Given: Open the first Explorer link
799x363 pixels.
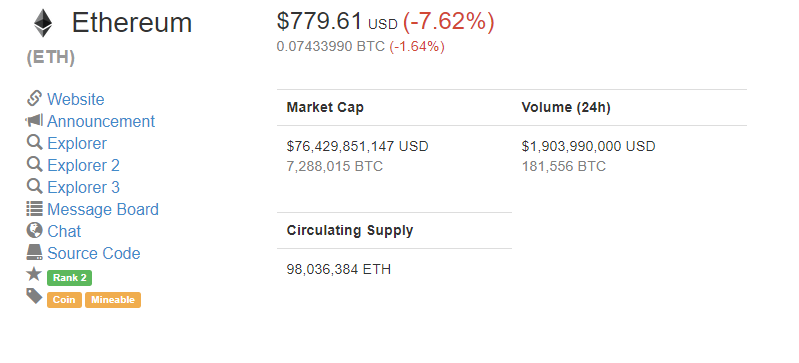Looking at the screenshot, I should coord(77,143).
